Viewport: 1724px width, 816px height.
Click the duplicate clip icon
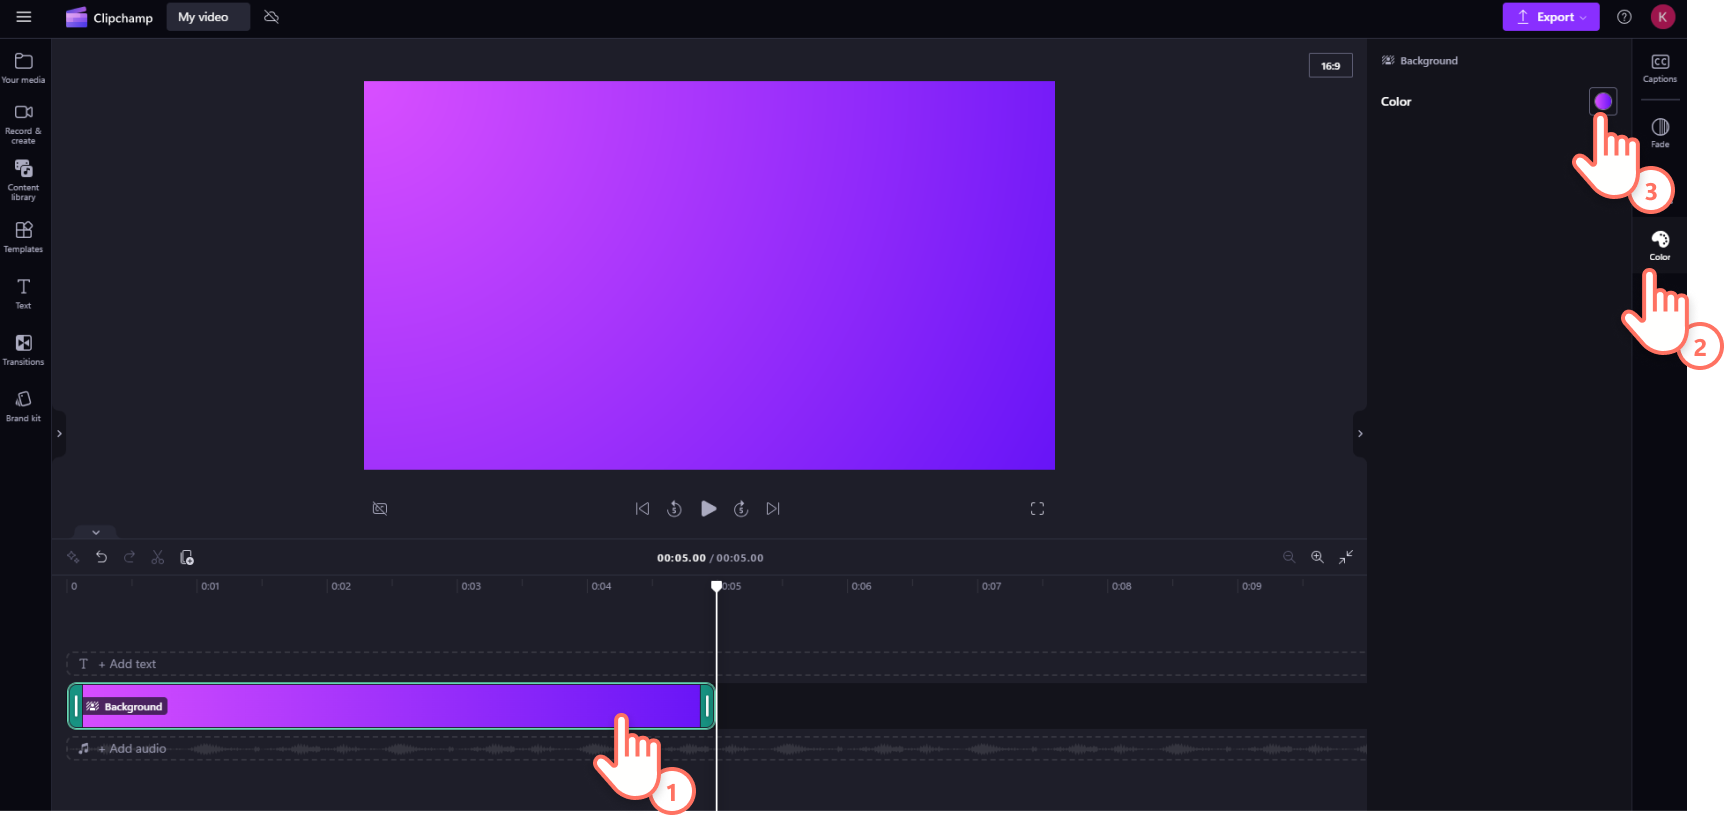[x=187, y=557]
